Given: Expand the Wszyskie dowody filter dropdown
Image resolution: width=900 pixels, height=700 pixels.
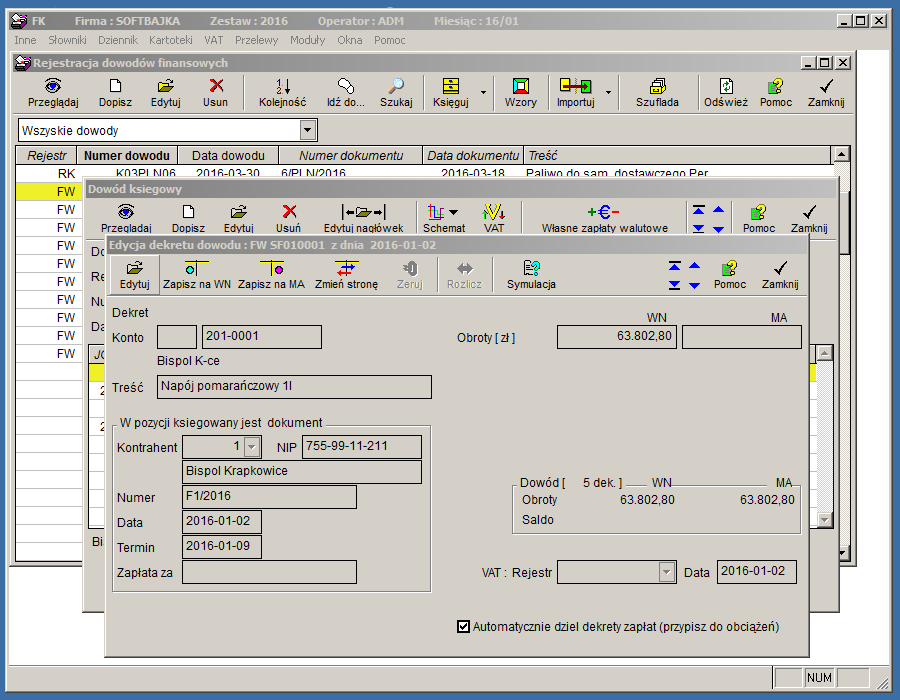Looking at the screenshot, I should click(308, 130).
